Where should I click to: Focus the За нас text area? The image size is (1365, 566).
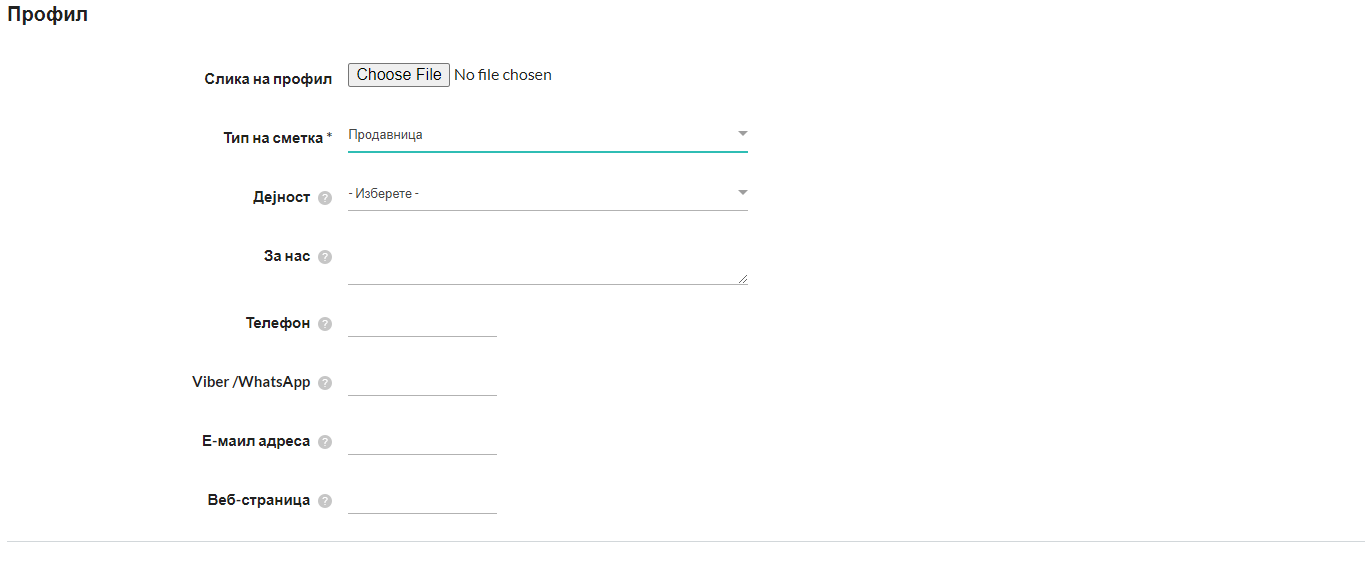(x=540, y=262)
